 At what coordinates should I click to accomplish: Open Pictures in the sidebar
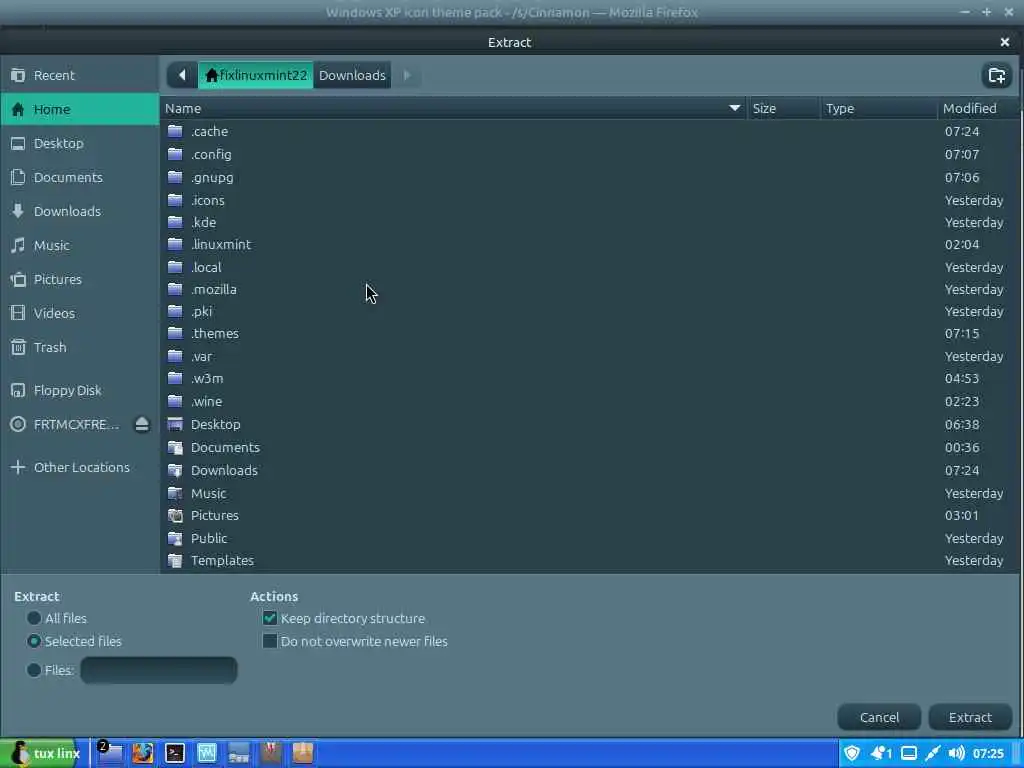80,279
